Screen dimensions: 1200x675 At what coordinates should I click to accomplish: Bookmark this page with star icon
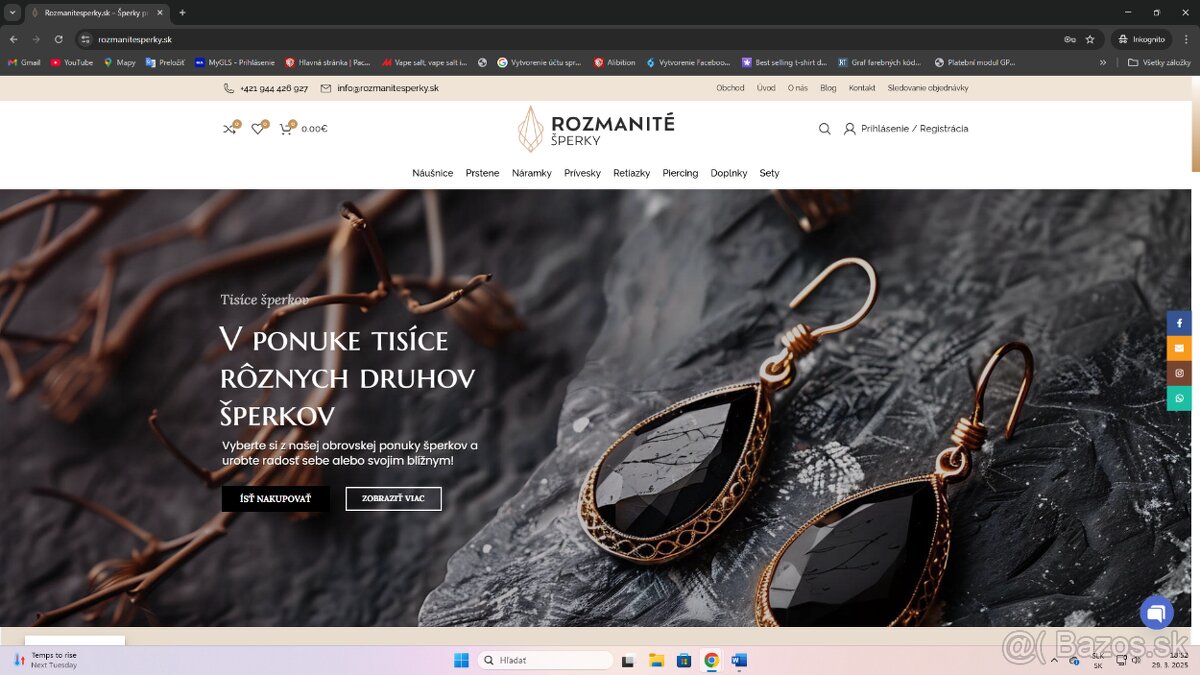pos(1090,39)
